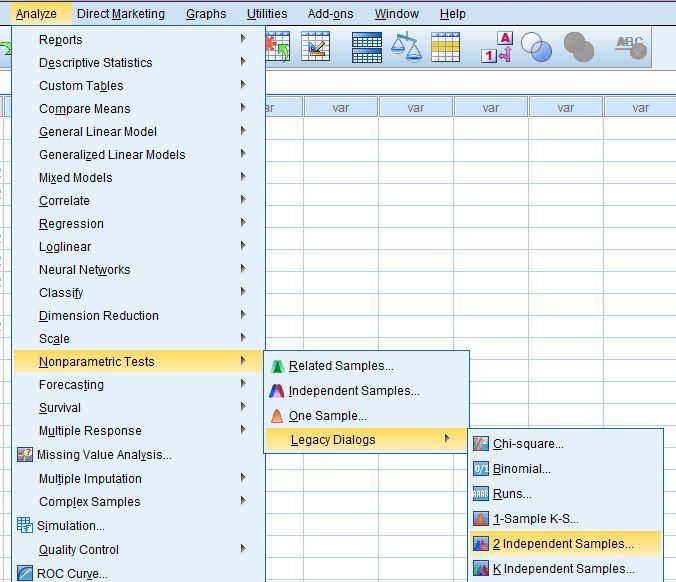Click the Simulation icon
Viewport: 676px width, 582px height.
pos(25,525)
